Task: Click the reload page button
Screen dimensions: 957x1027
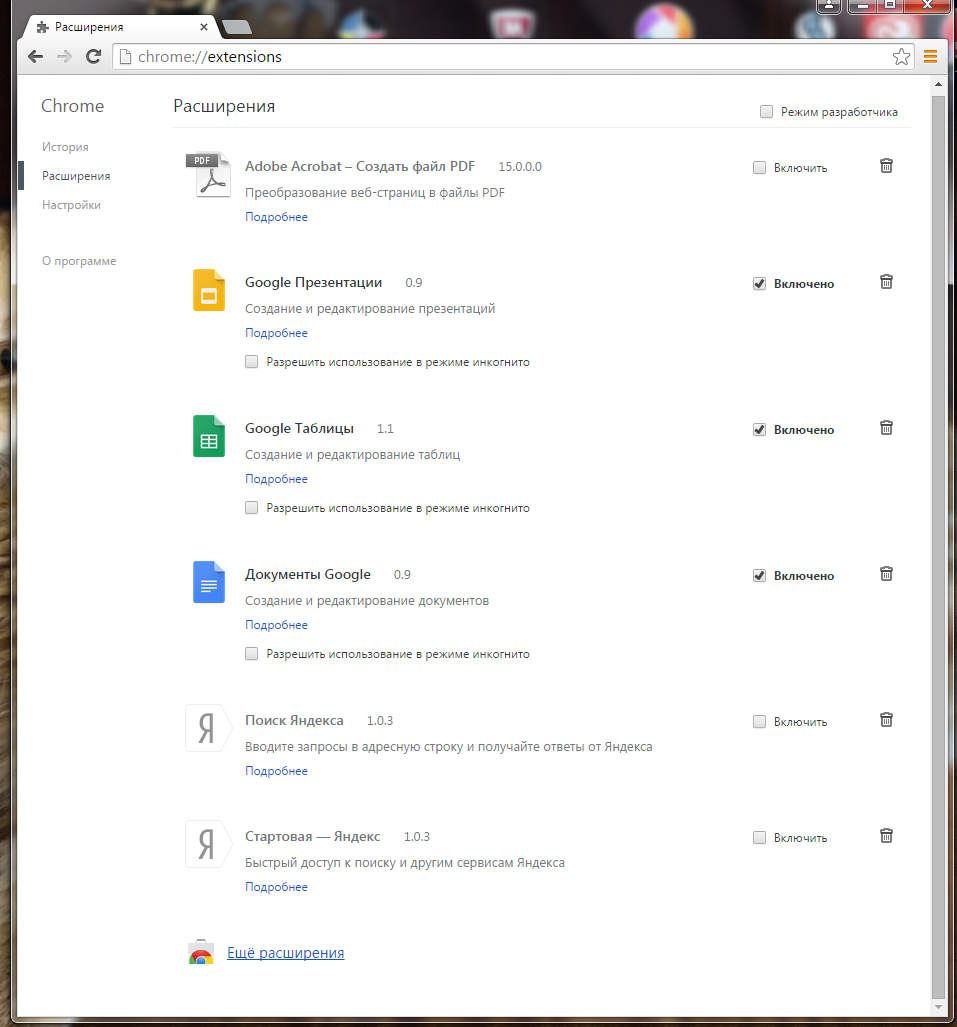Action: click(x=93, y=57)
